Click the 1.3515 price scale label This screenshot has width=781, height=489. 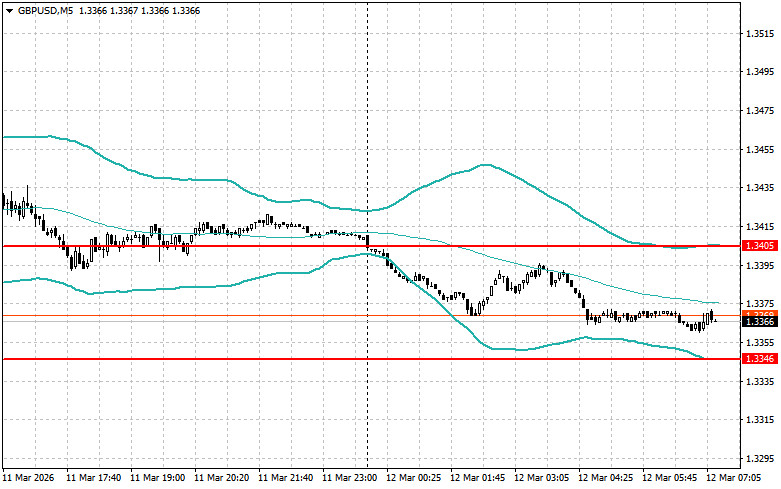tap(760, 33)
